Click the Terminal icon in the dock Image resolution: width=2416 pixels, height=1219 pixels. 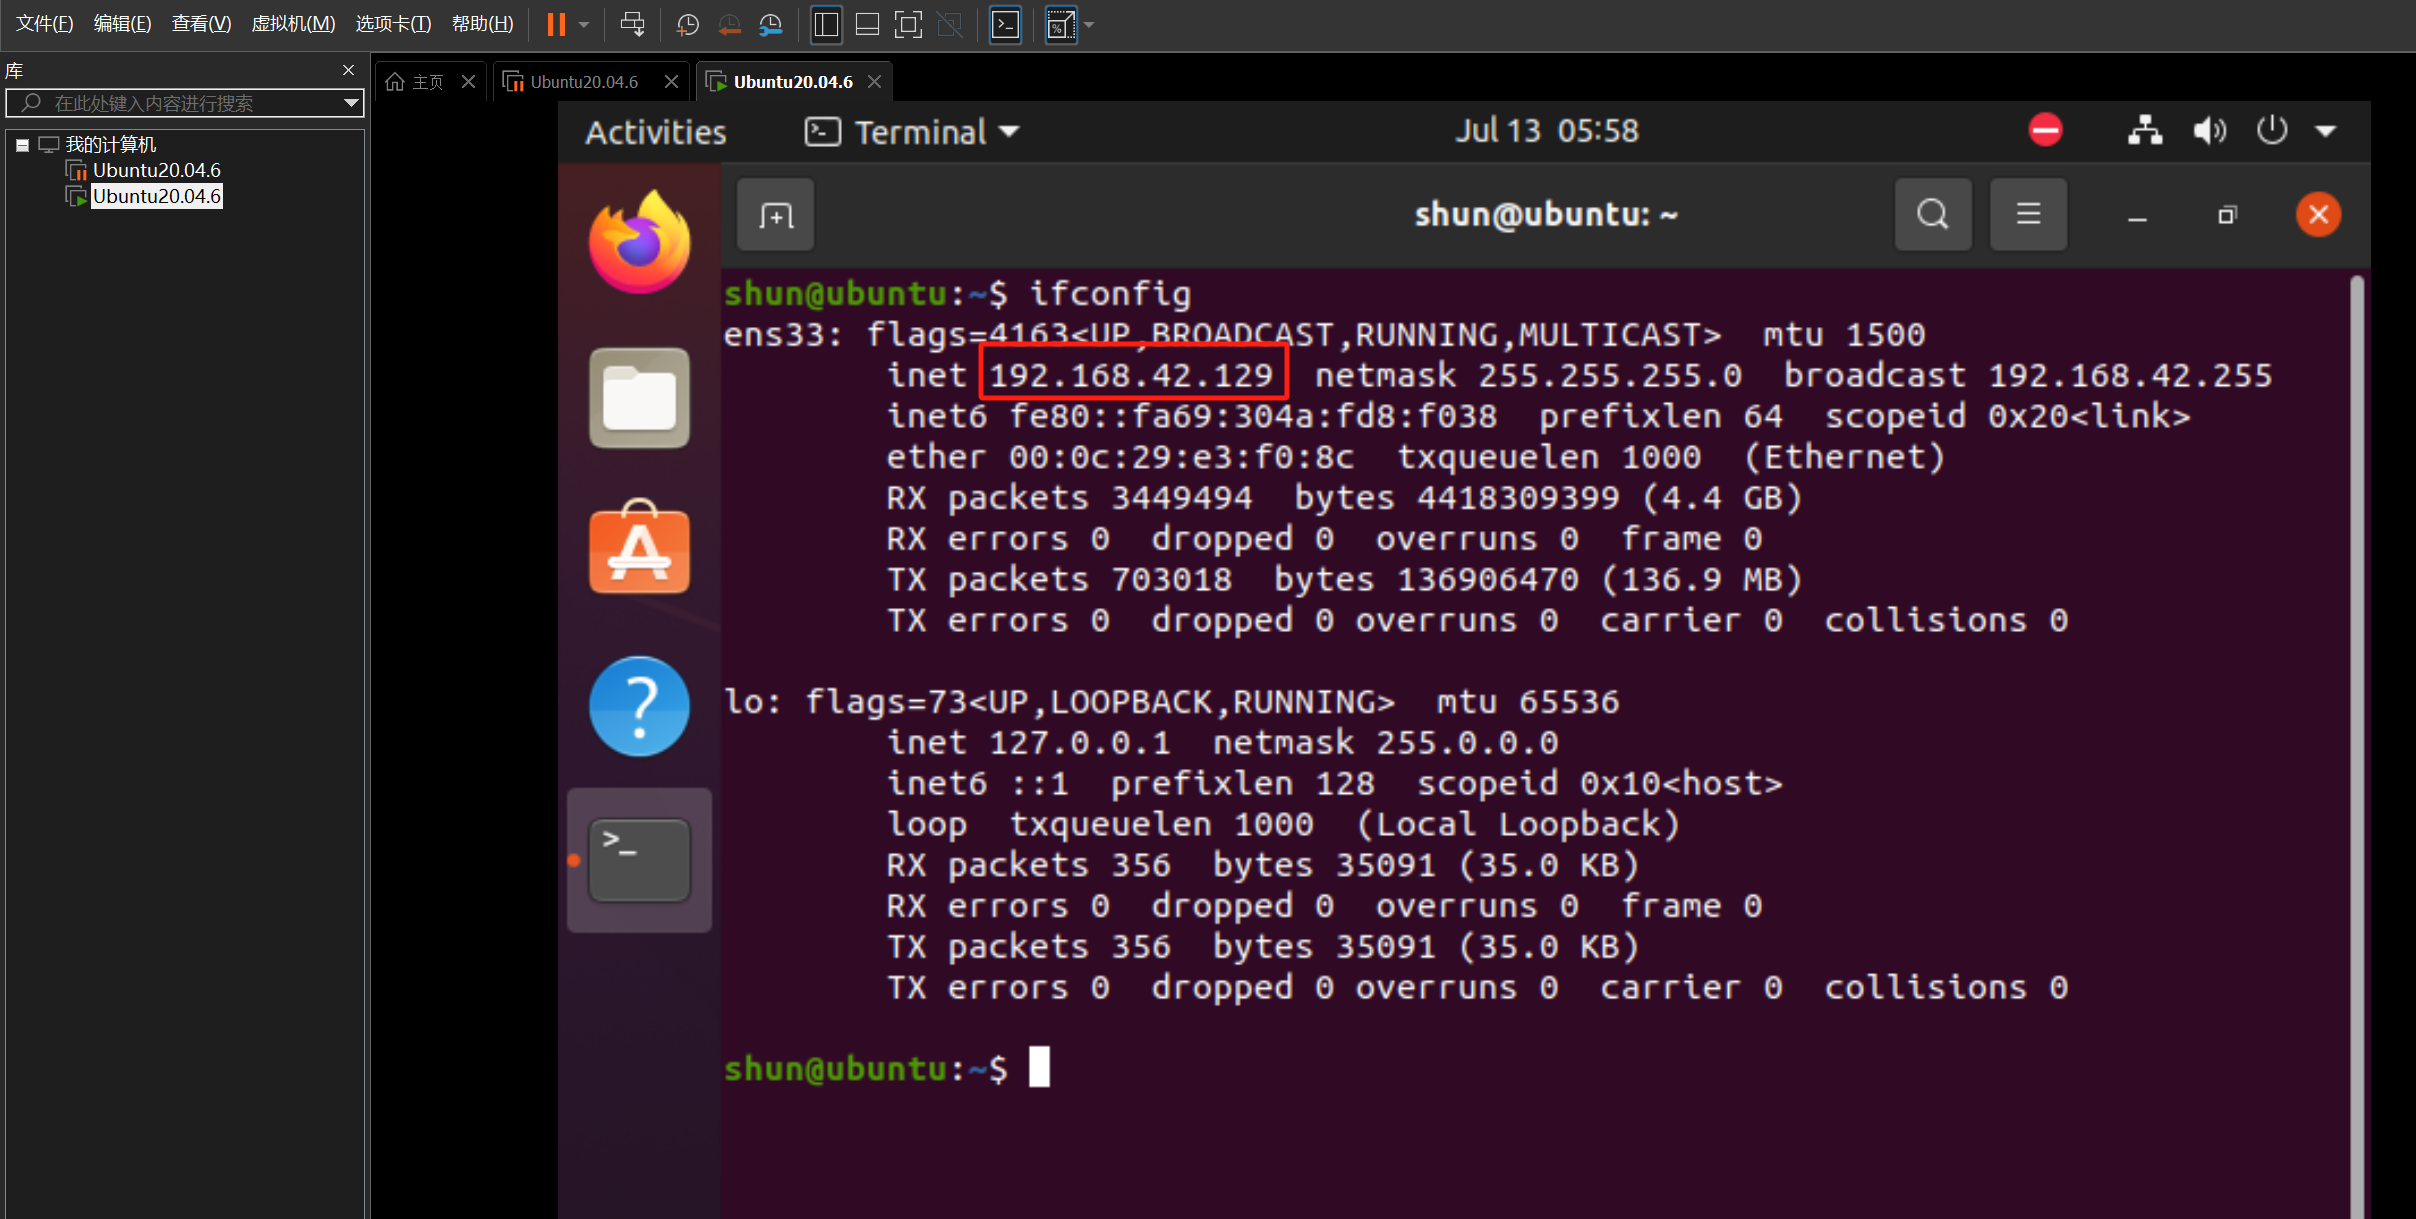pos(640,860)
